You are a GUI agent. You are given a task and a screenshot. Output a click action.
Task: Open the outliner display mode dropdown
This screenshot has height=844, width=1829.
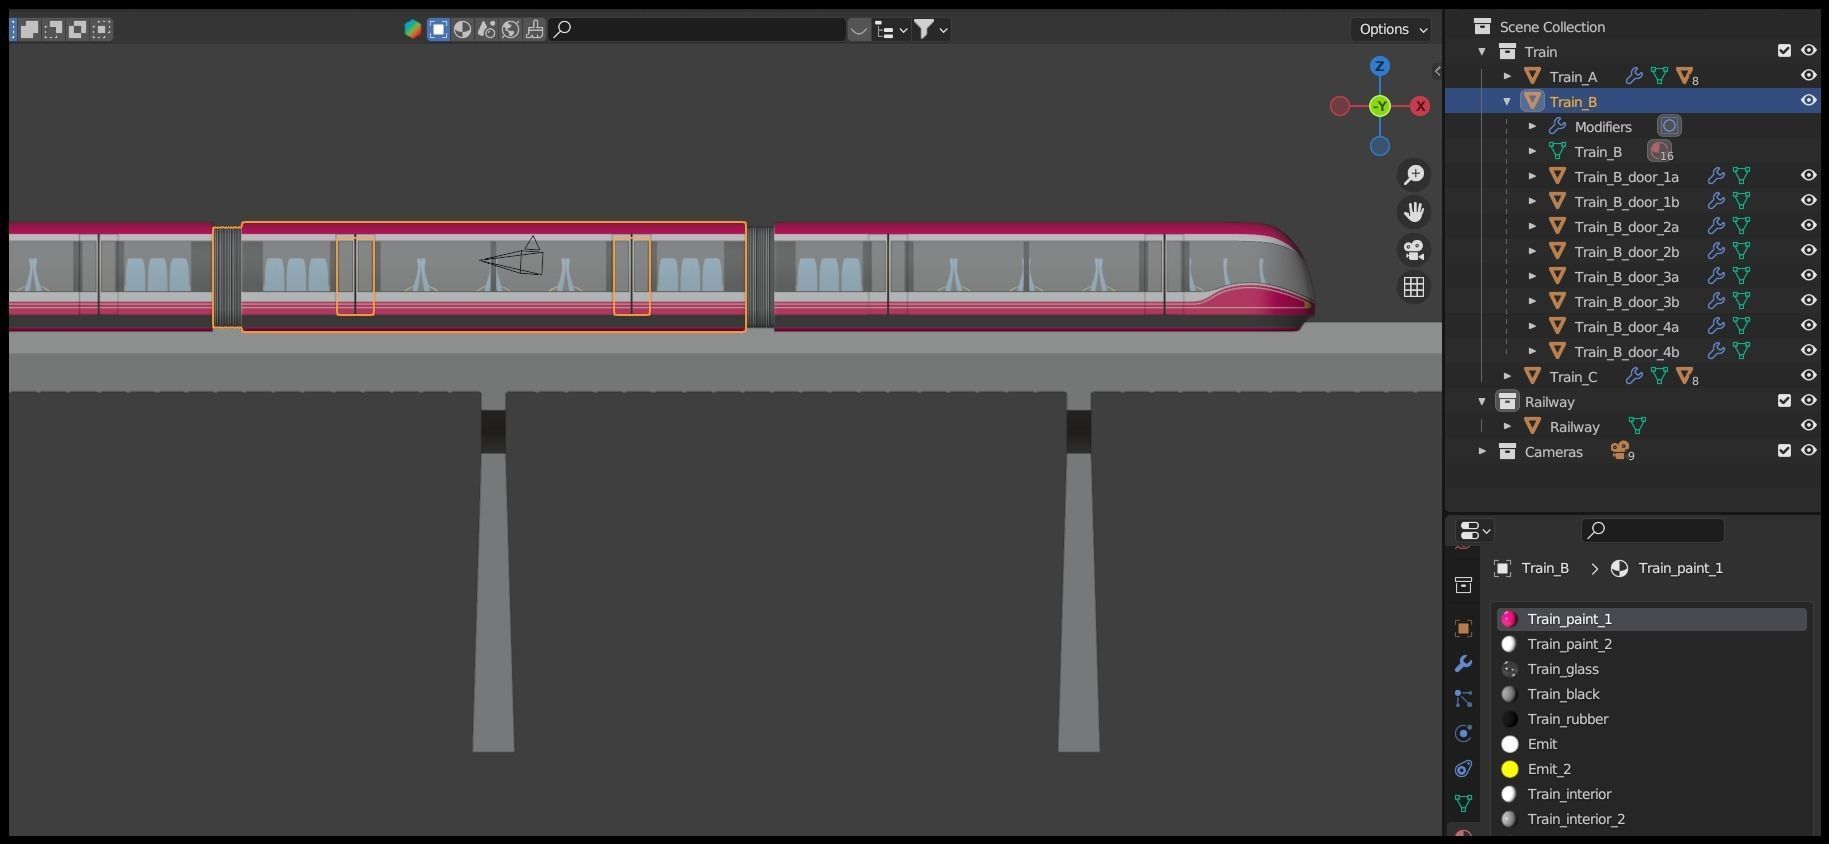[891, 29]
